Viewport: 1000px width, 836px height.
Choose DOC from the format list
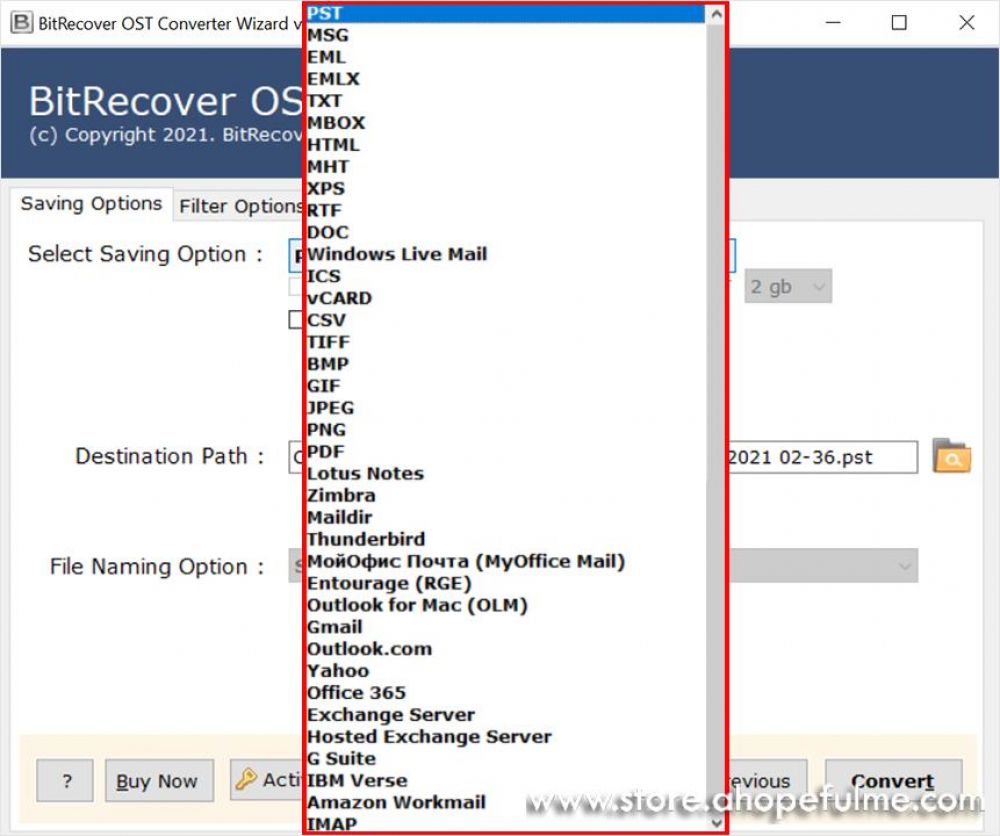pos(506,233)
